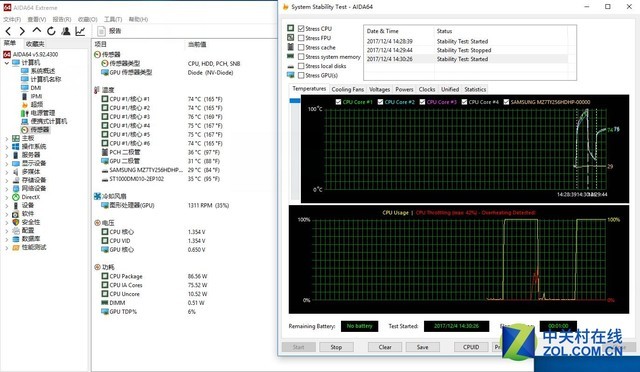Go back with the left arrow toolbar icon
Viewport: 640px width, 372px height.
8,31
